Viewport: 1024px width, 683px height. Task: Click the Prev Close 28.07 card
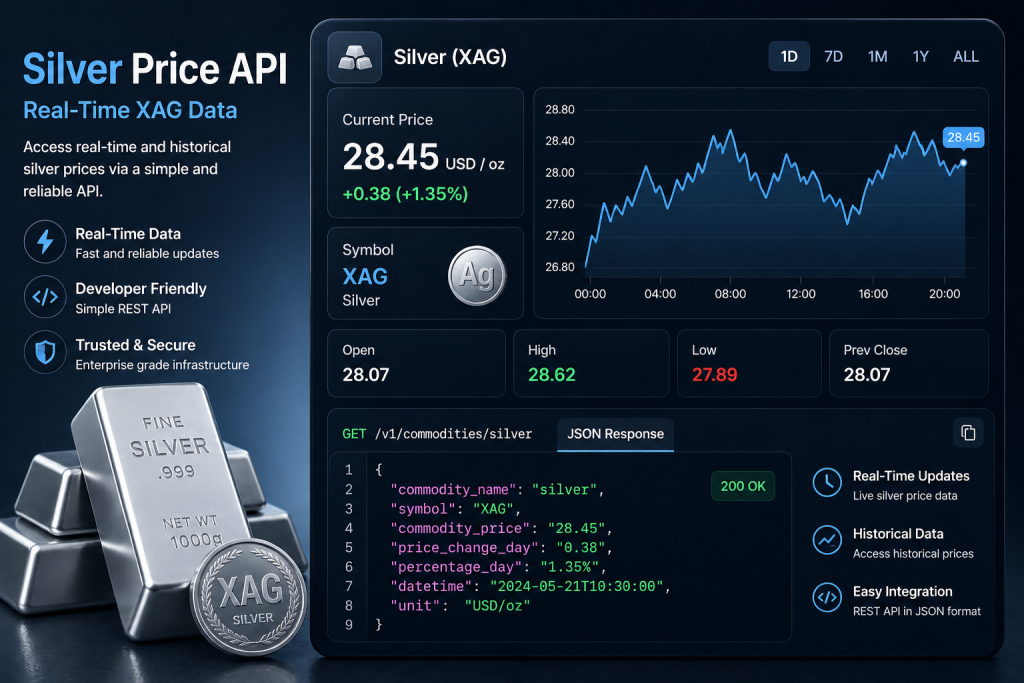908,363
